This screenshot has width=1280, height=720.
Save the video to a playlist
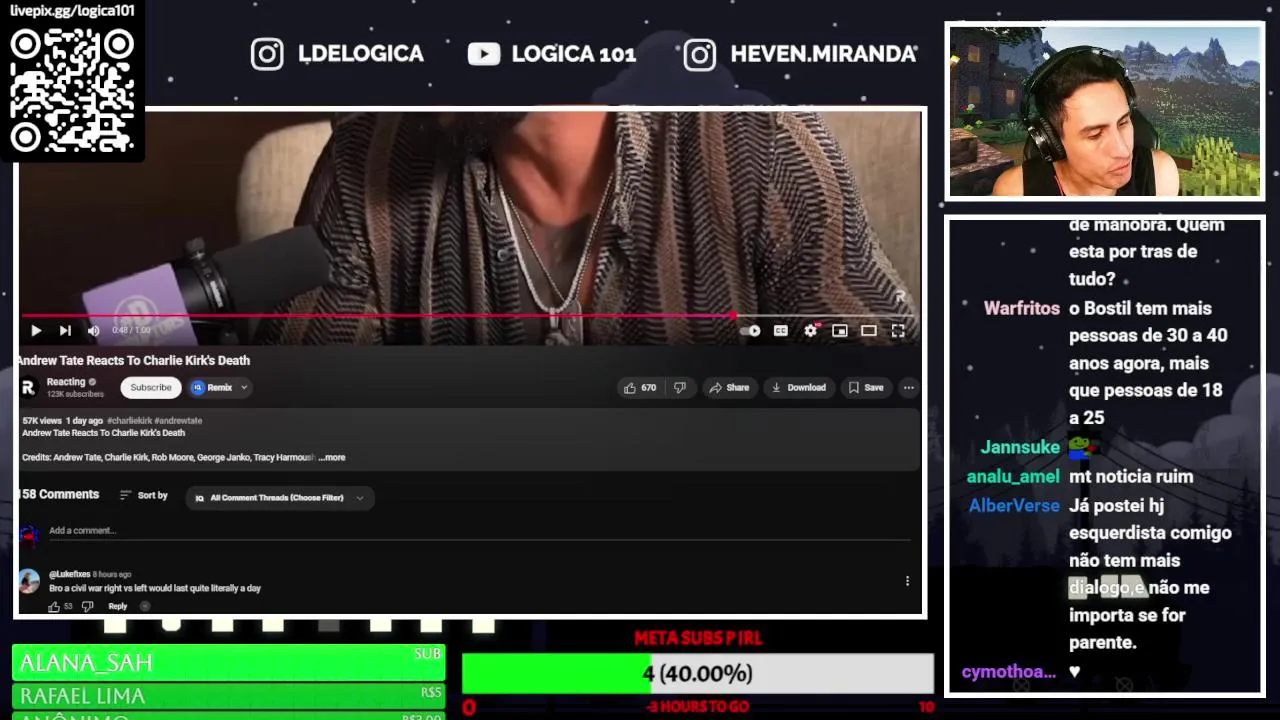866,388
